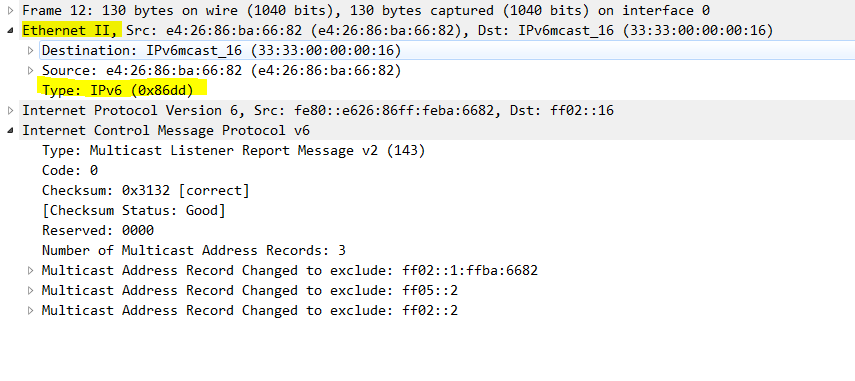The image size is (855, 381).
Task: Select the Checksum Status: Good line
Action: 134,210
